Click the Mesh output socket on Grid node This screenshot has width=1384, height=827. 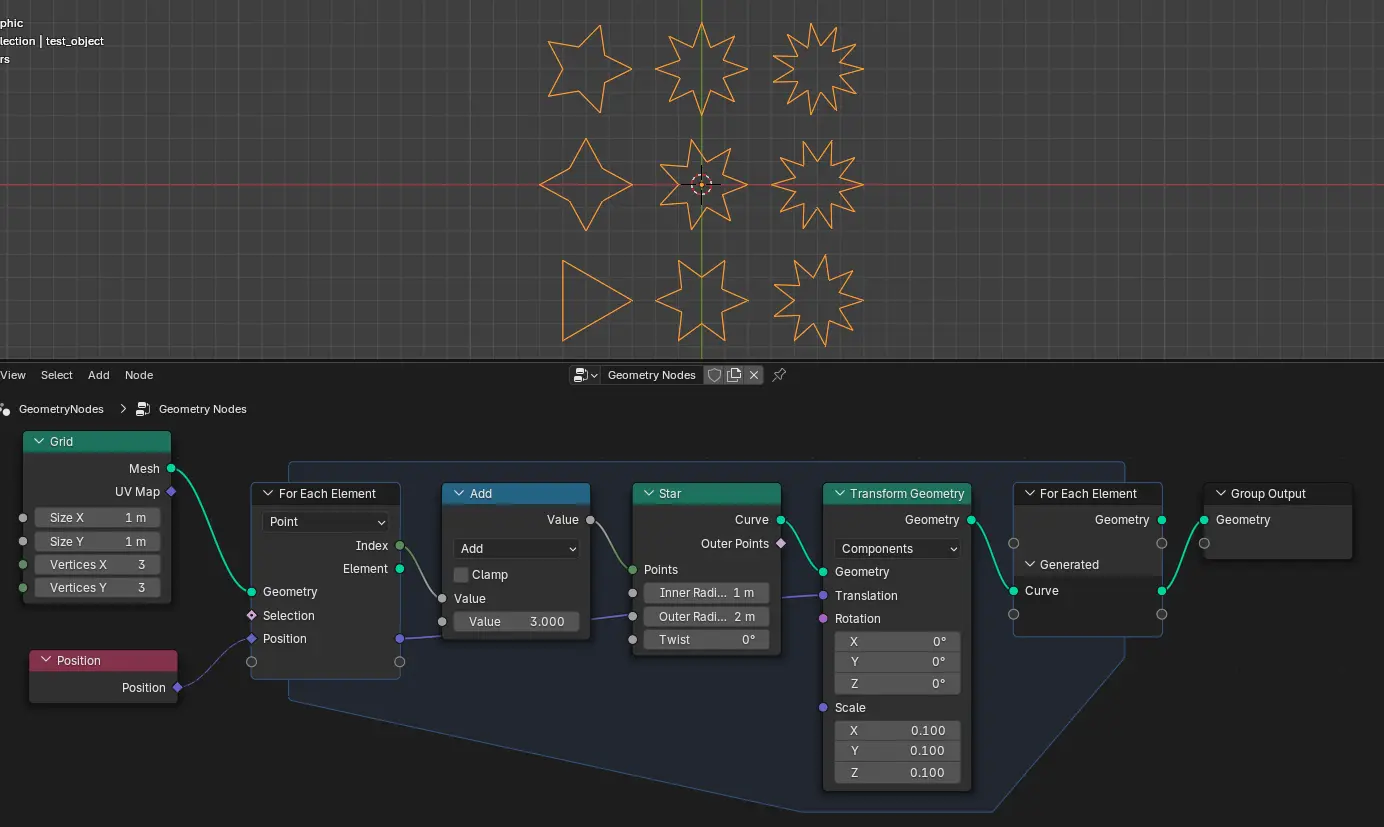[171, 468]
